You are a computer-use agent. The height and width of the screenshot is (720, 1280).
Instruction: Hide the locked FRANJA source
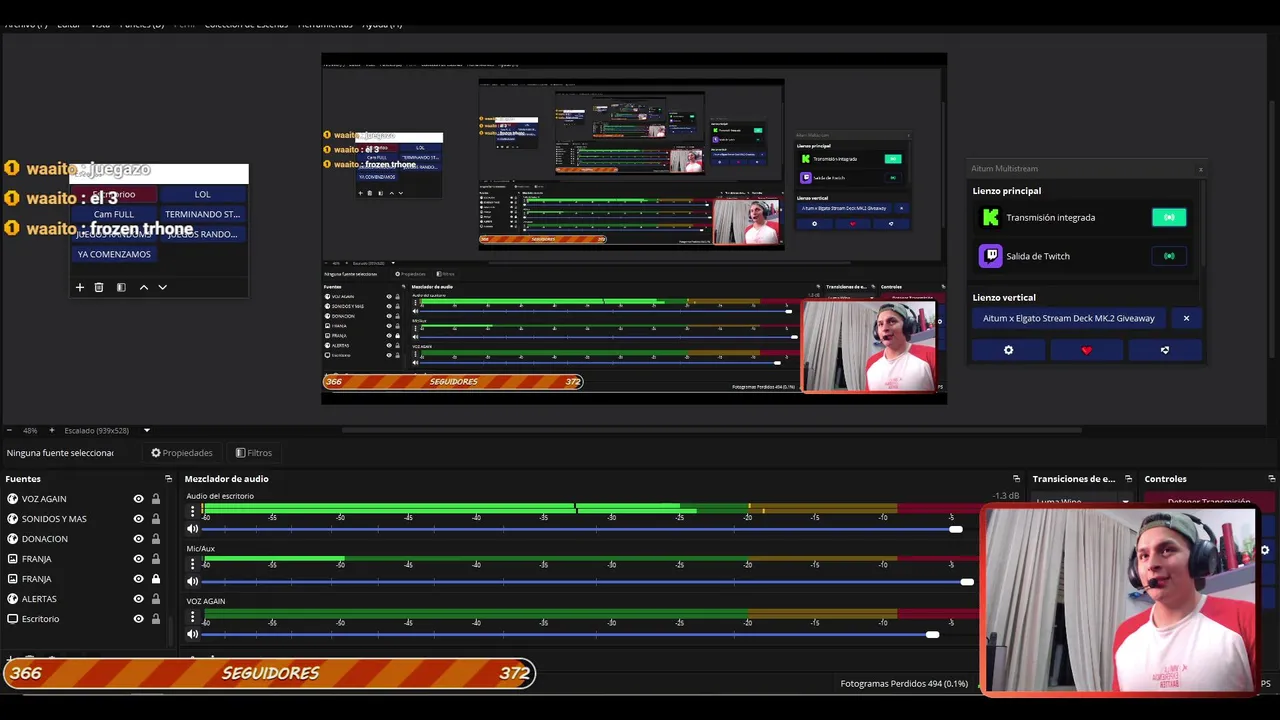tap(138, 579)
